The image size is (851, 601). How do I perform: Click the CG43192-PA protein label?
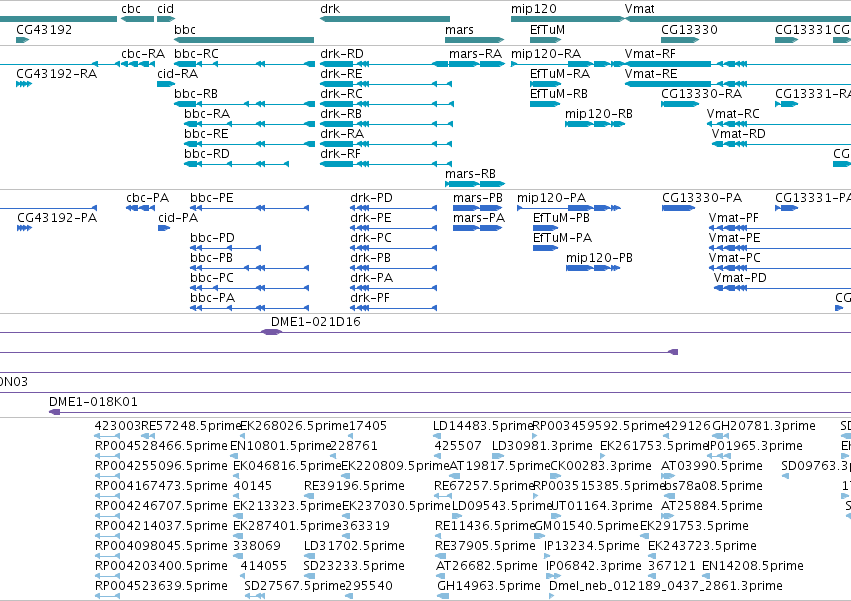tap(57, 218)
